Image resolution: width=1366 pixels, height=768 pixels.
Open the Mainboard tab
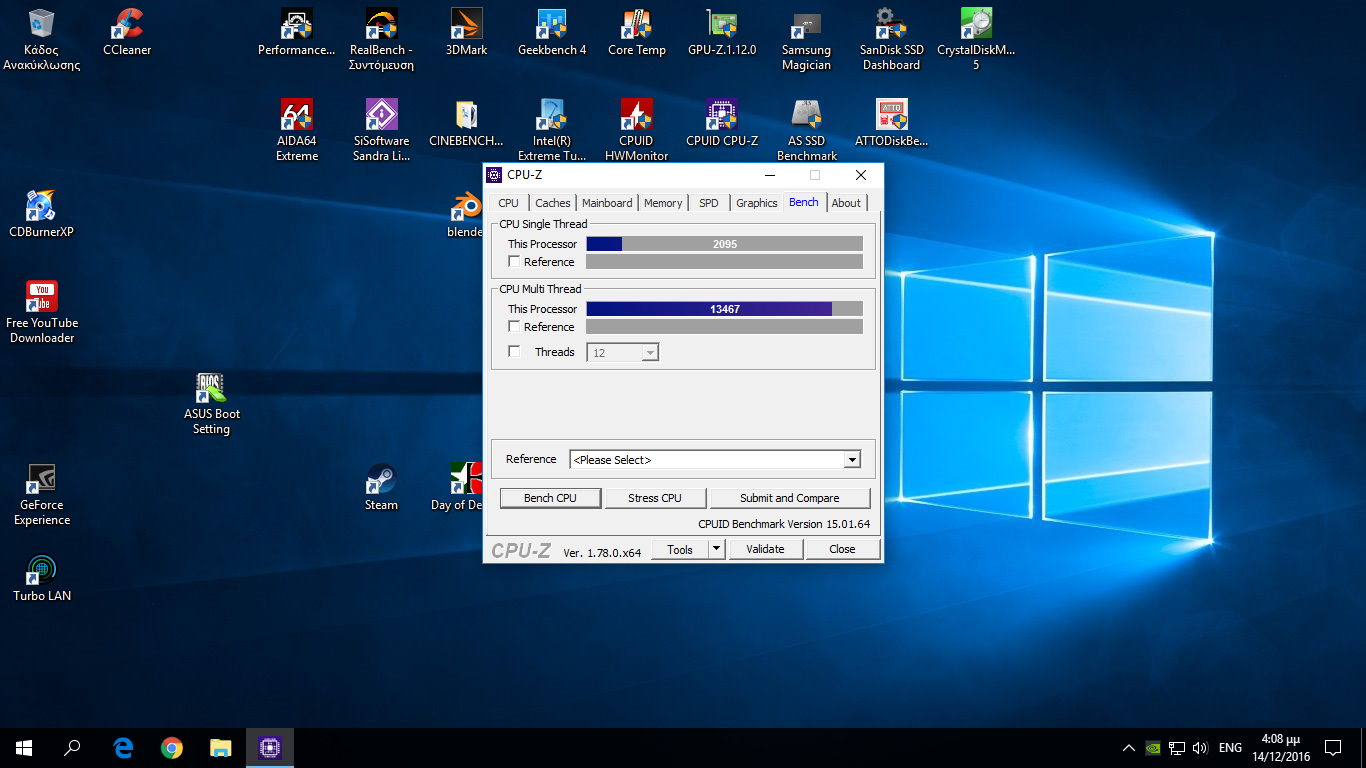click(607, 203)
